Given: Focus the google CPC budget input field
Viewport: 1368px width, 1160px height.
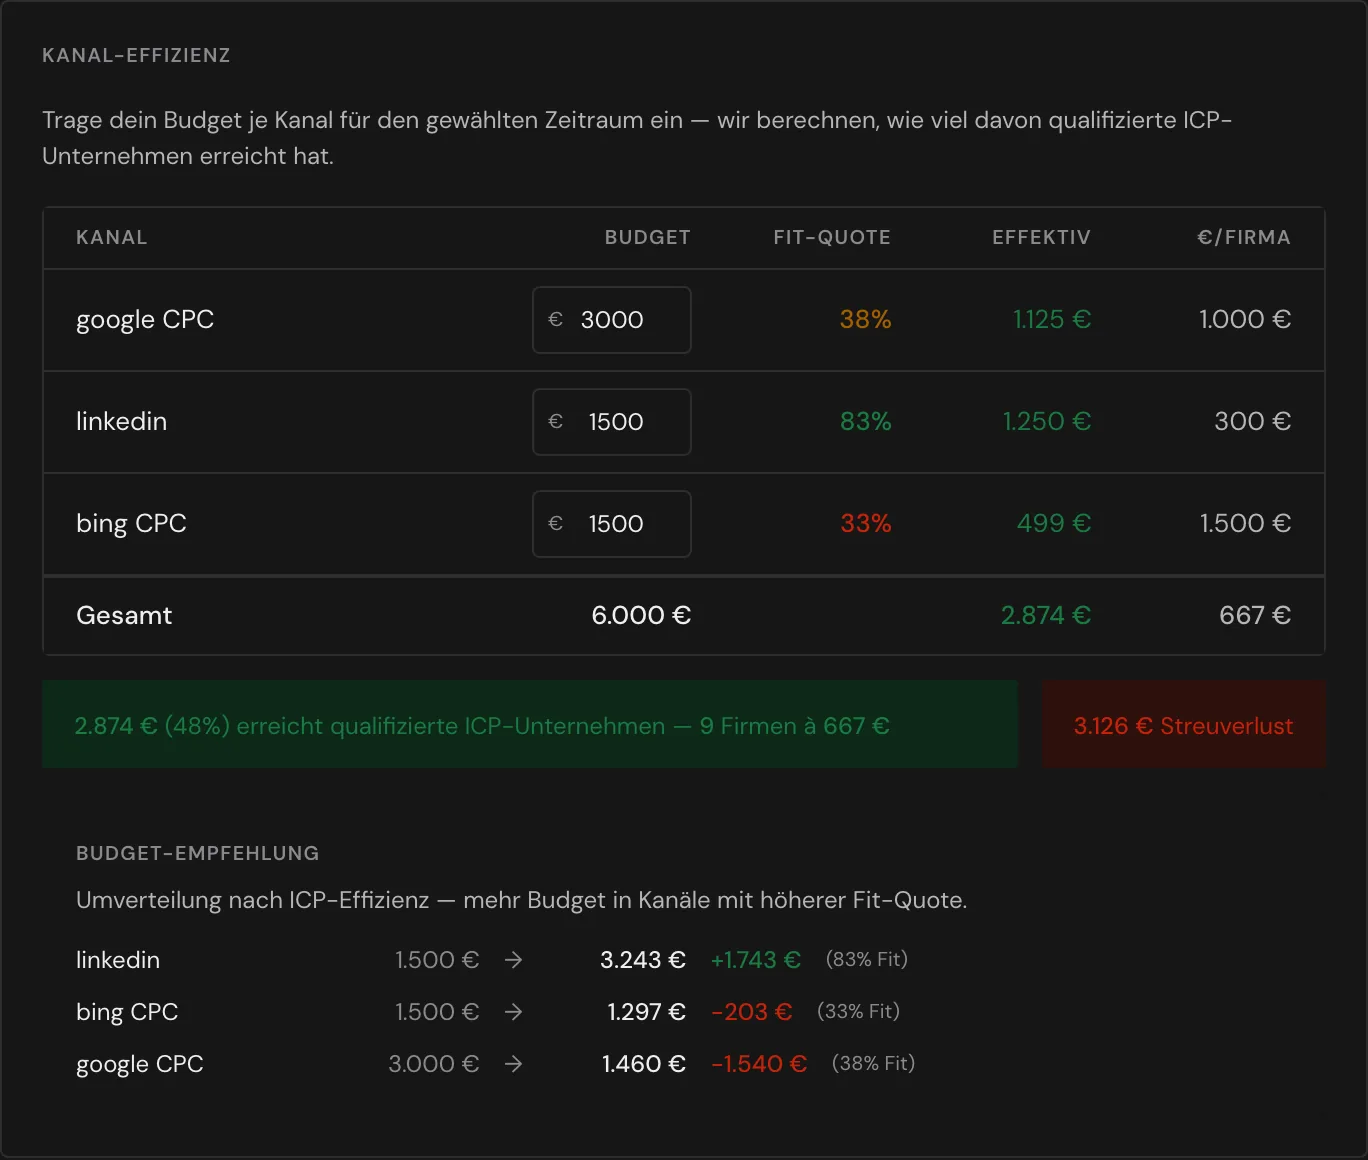Looking at the screenshot, I should [611, 320].
